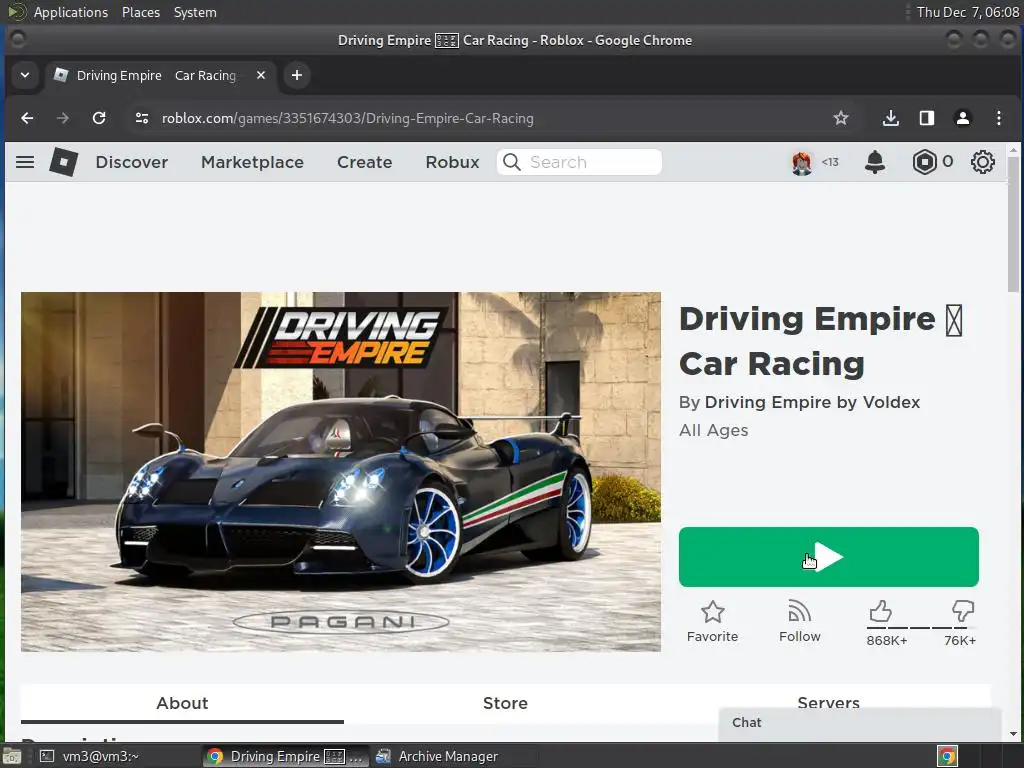Open the Chrome profile icon
The width and height of the screenshot is (1024, 768).
coord(963,118)
